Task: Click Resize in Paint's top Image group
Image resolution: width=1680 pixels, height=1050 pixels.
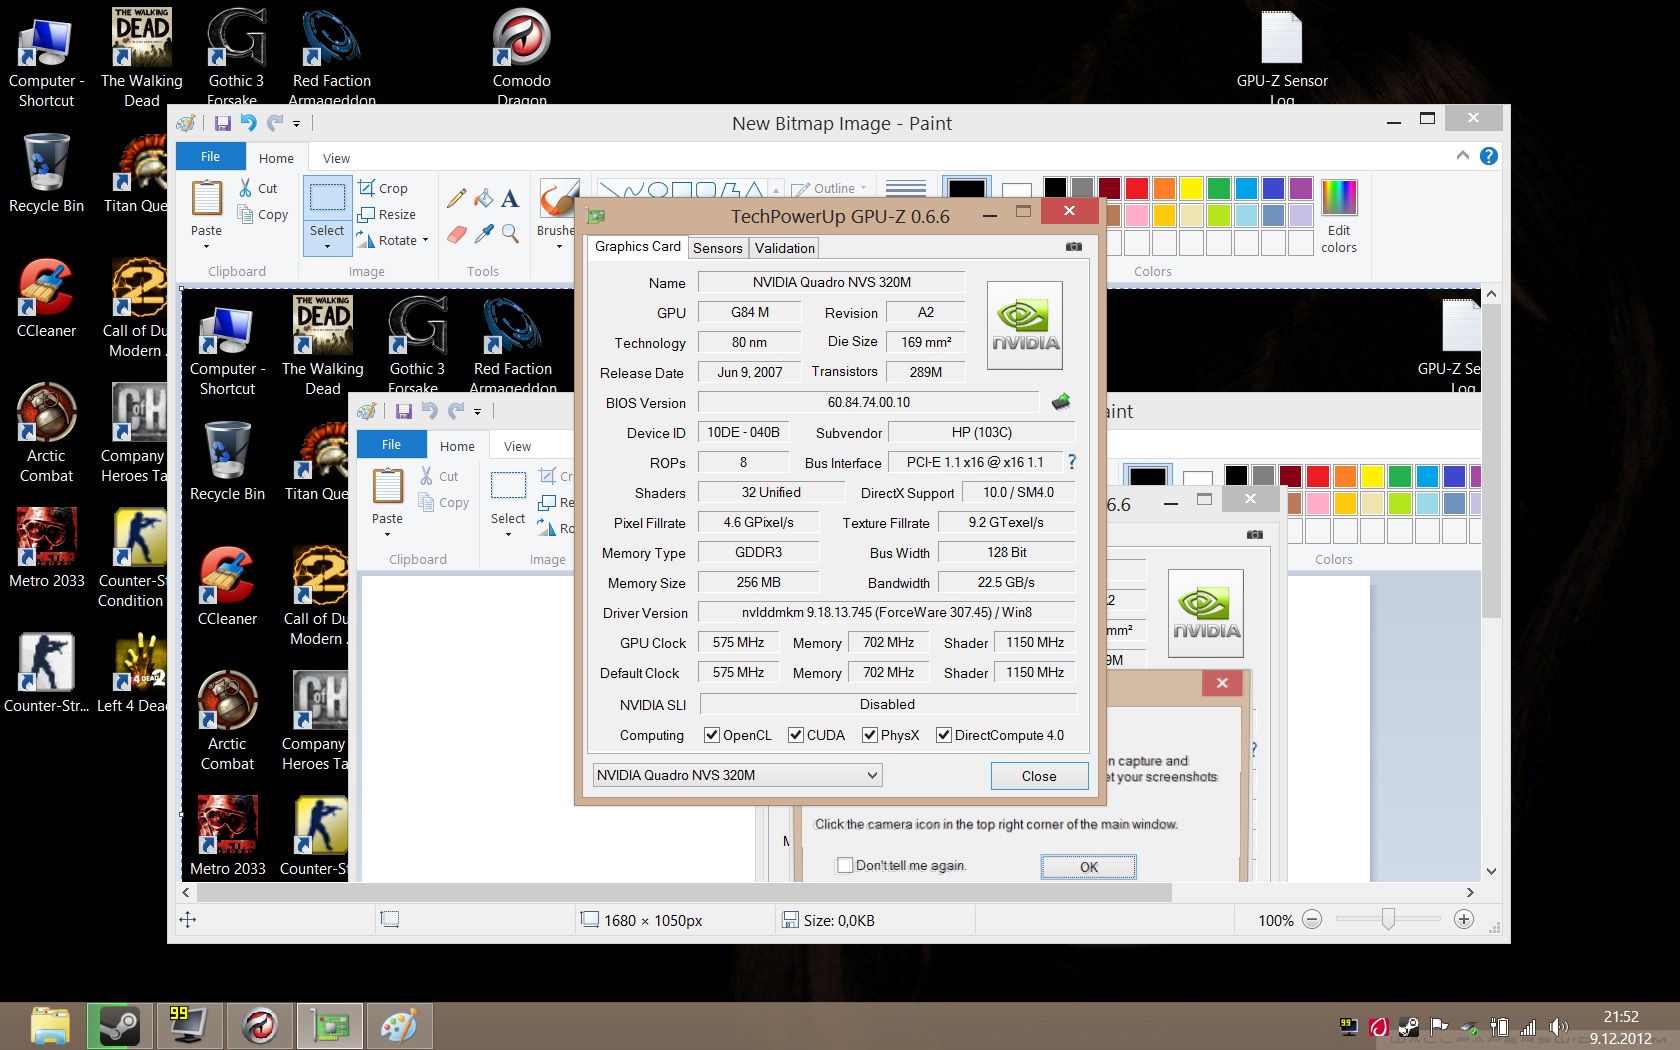Action: pos(387,214)
